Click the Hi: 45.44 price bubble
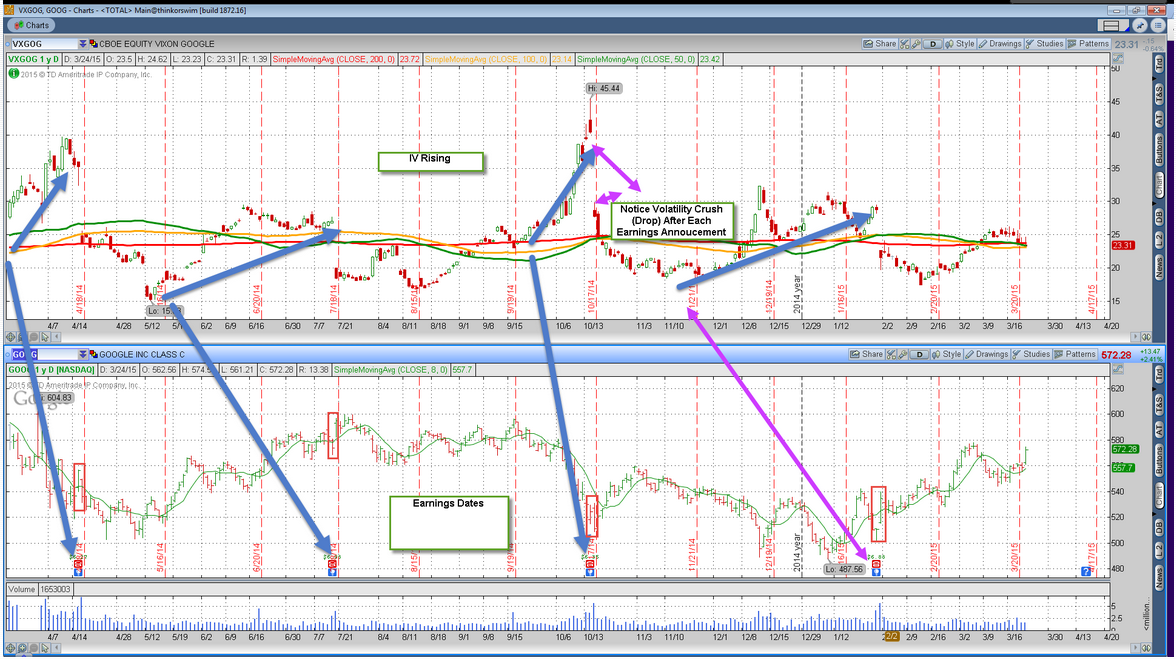The width and height of the screenshot is (1176, 659). (604, 88)
